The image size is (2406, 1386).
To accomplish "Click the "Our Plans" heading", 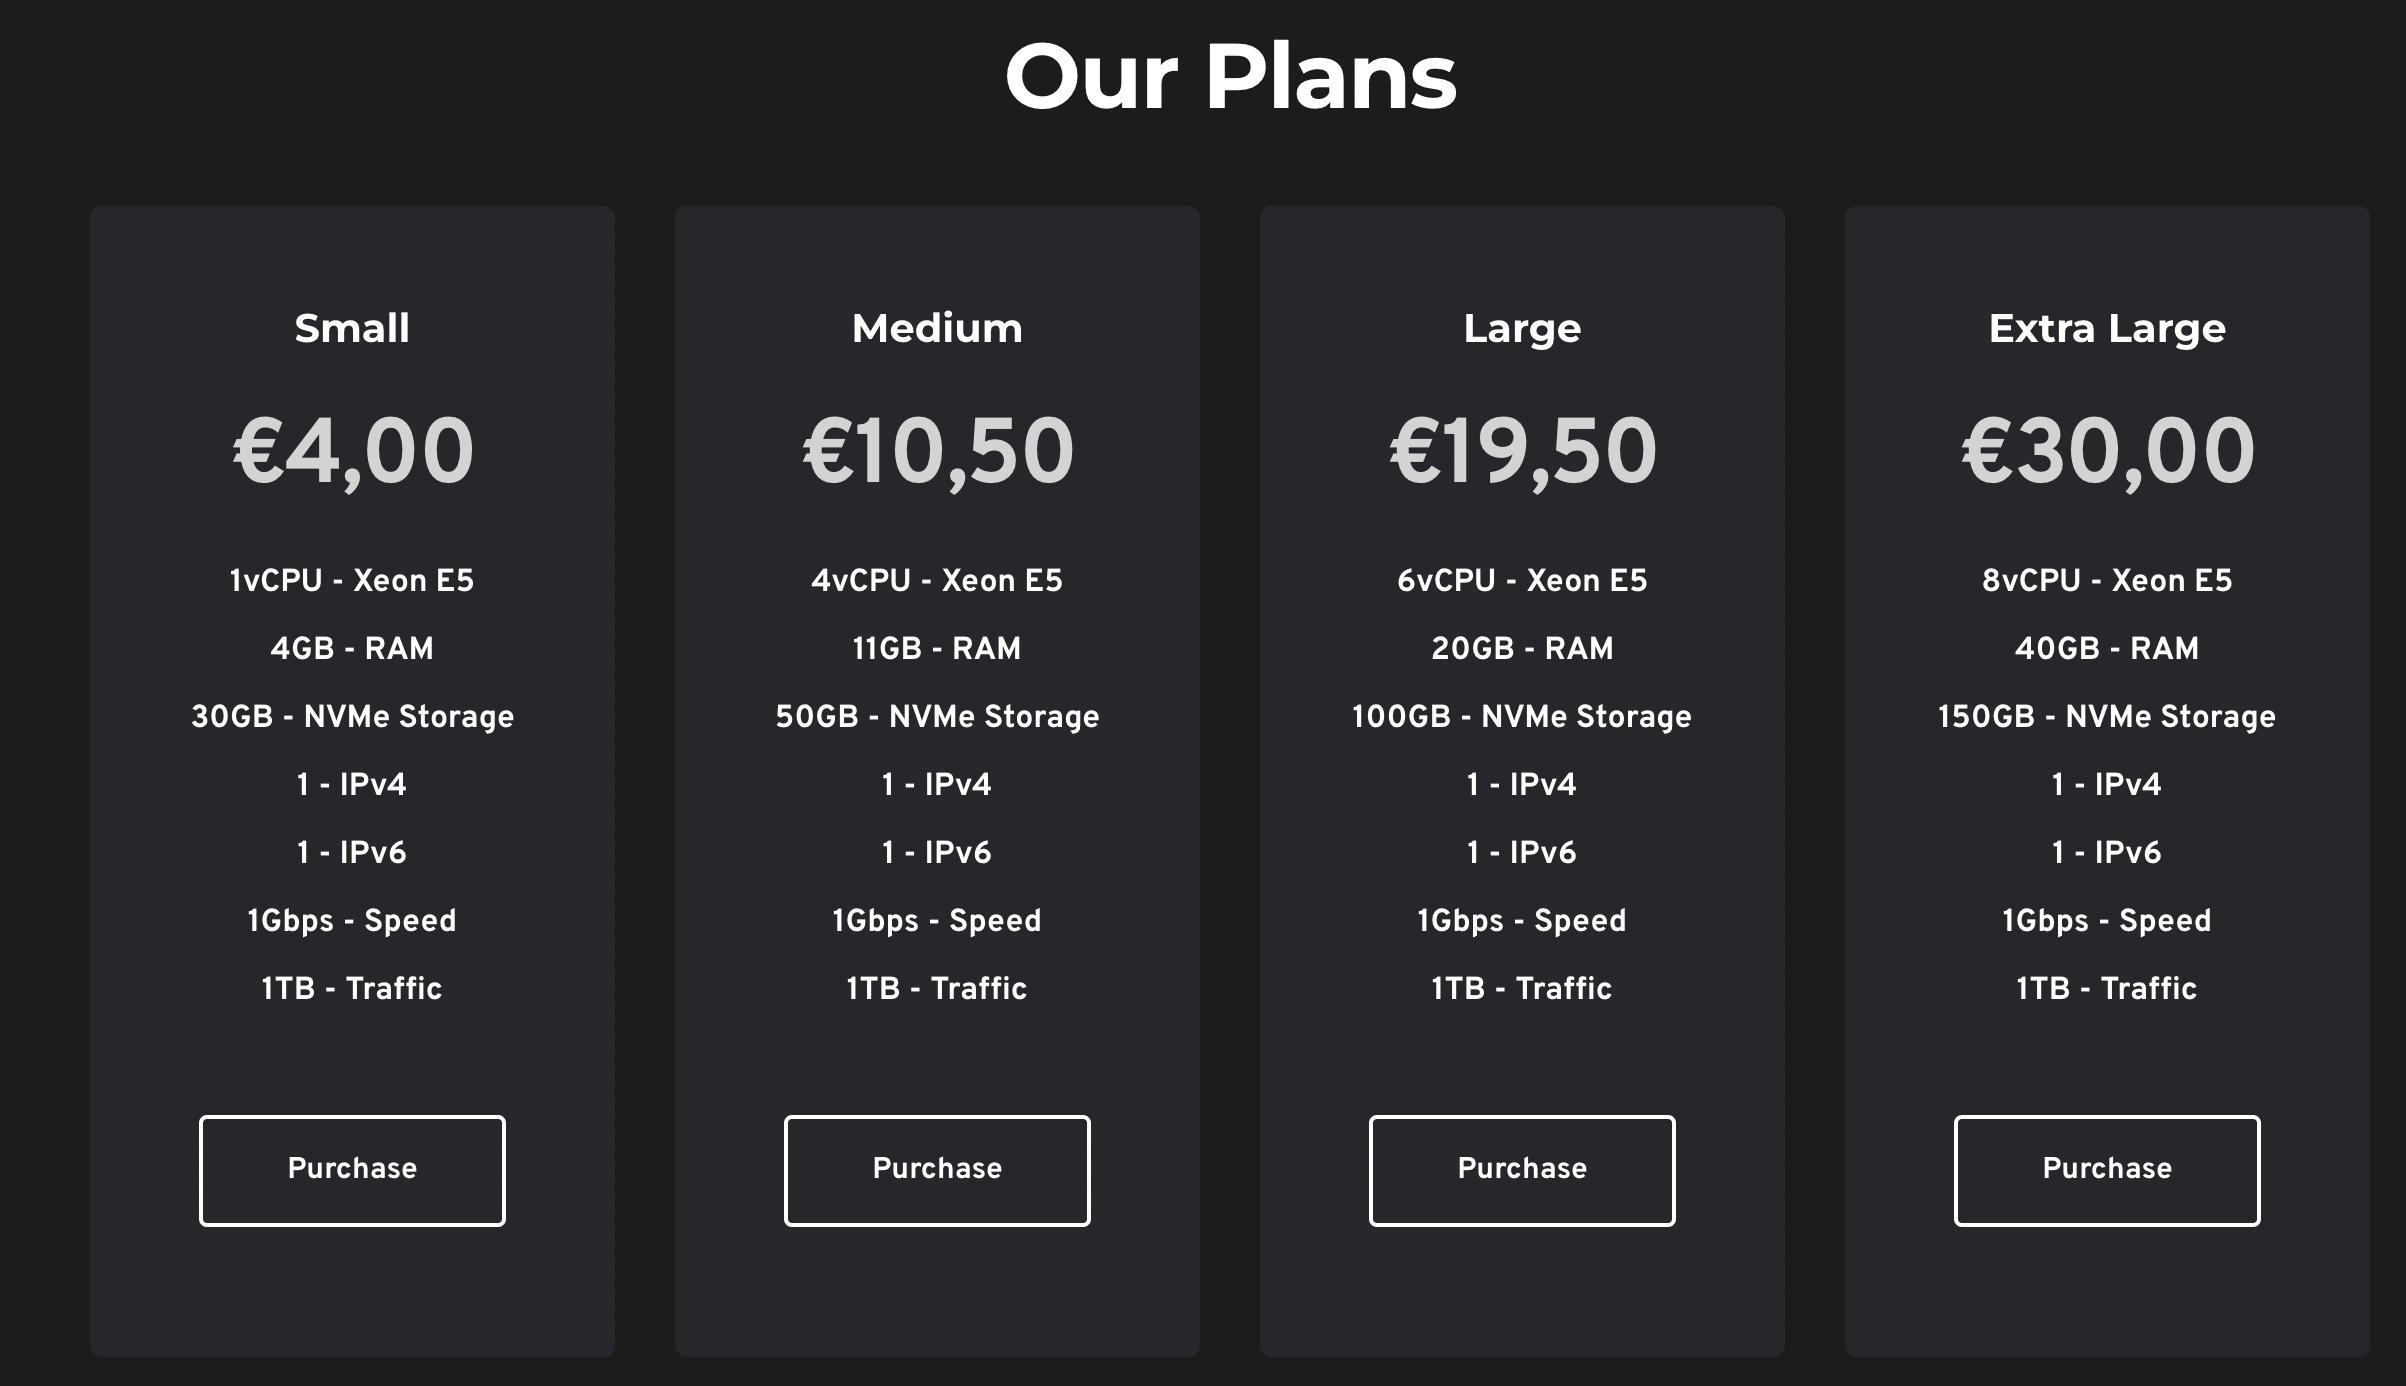I will point(1231,77).
